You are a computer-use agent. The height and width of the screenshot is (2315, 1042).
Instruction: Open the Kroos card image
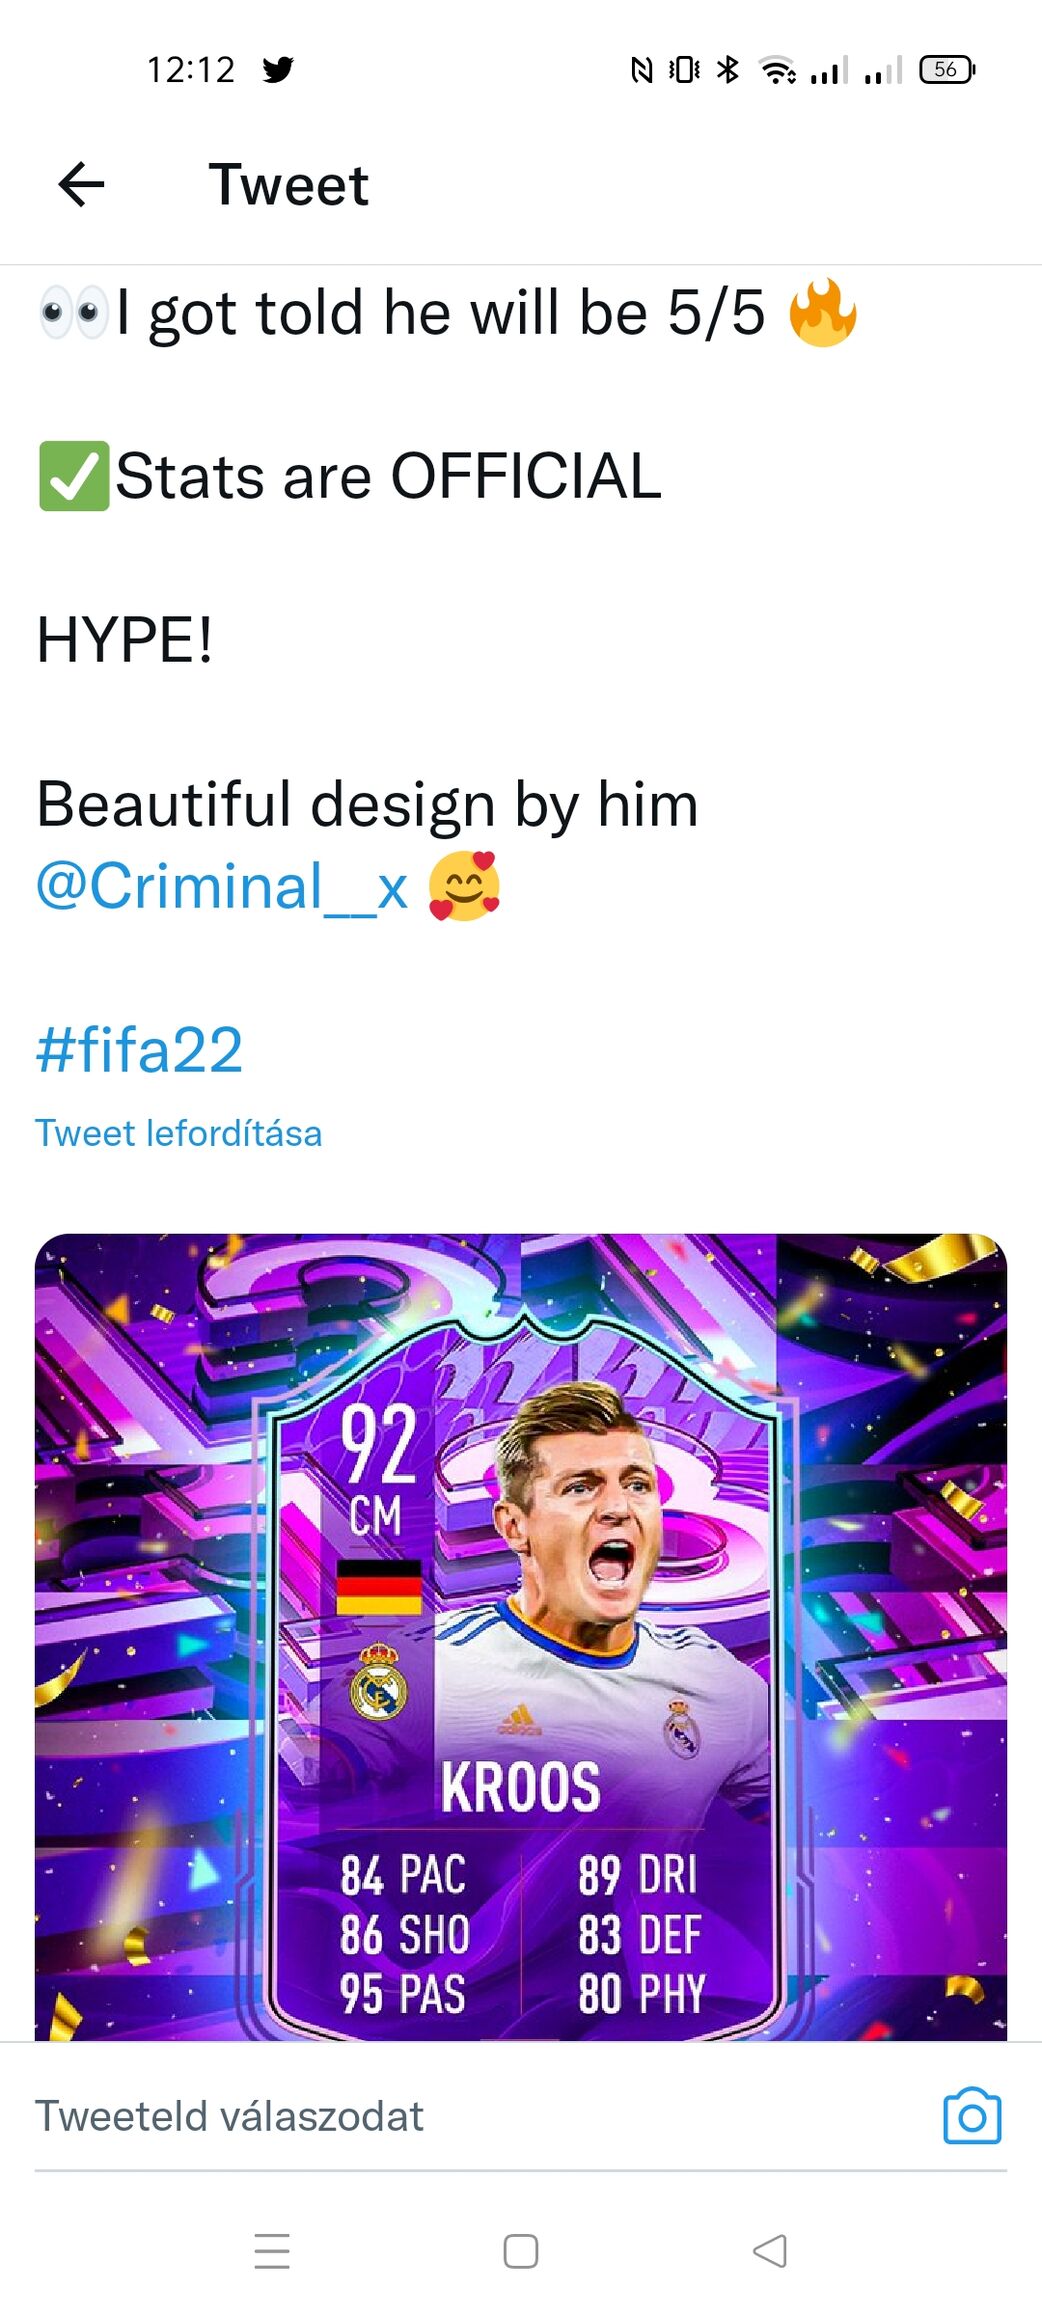(520, 1637)
